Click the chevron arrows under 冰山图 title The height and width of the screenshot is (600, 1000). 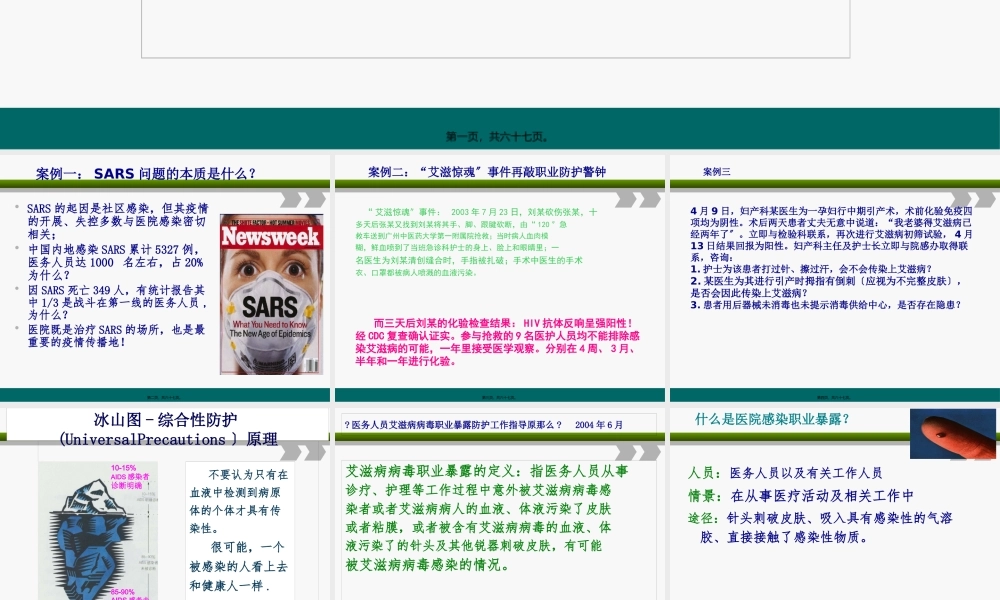[305, 451]
